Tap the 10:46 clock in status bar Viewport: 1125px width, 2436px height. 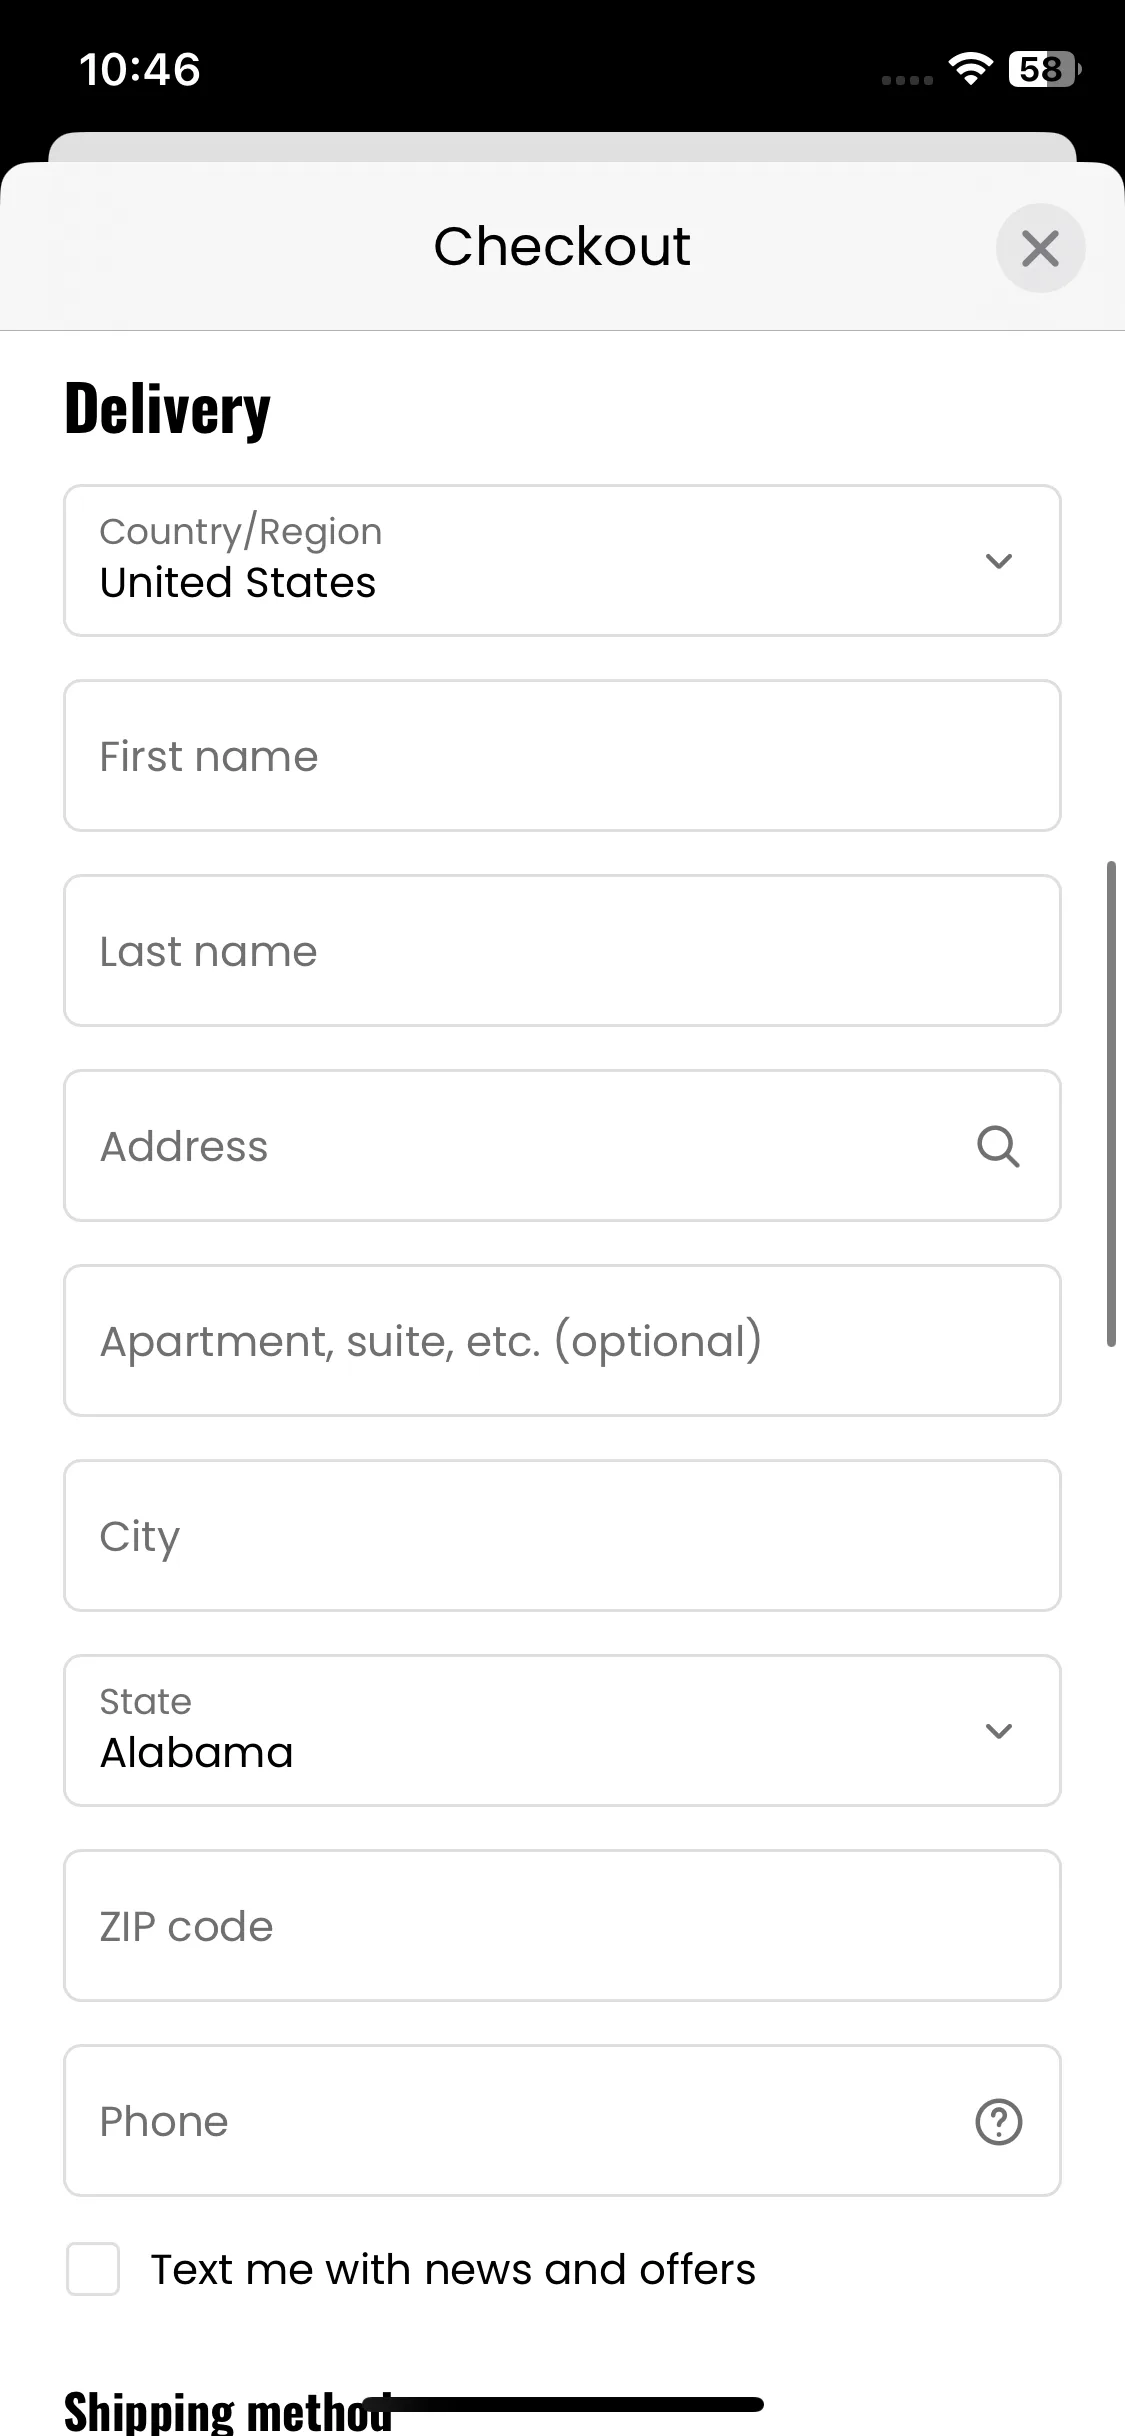140,70
